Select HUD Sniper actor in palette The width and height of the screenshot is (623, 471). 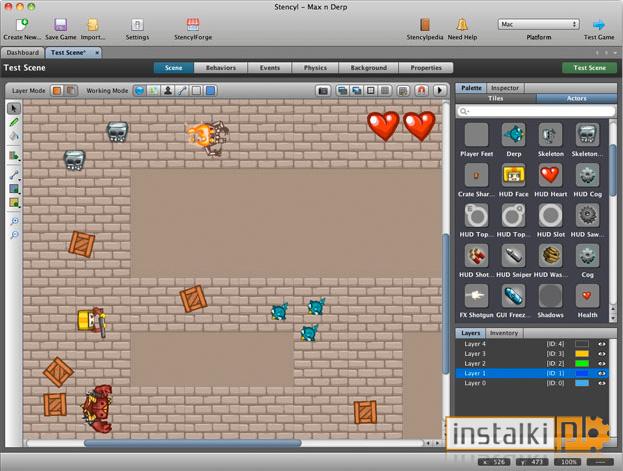pos(513,256)
